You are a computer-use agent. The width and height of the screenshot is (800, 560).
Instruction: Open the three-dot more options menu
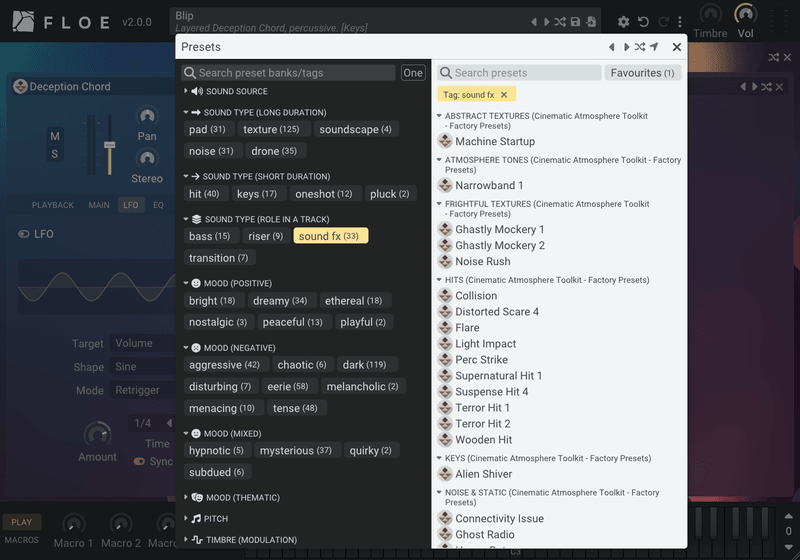coord(680,21)
